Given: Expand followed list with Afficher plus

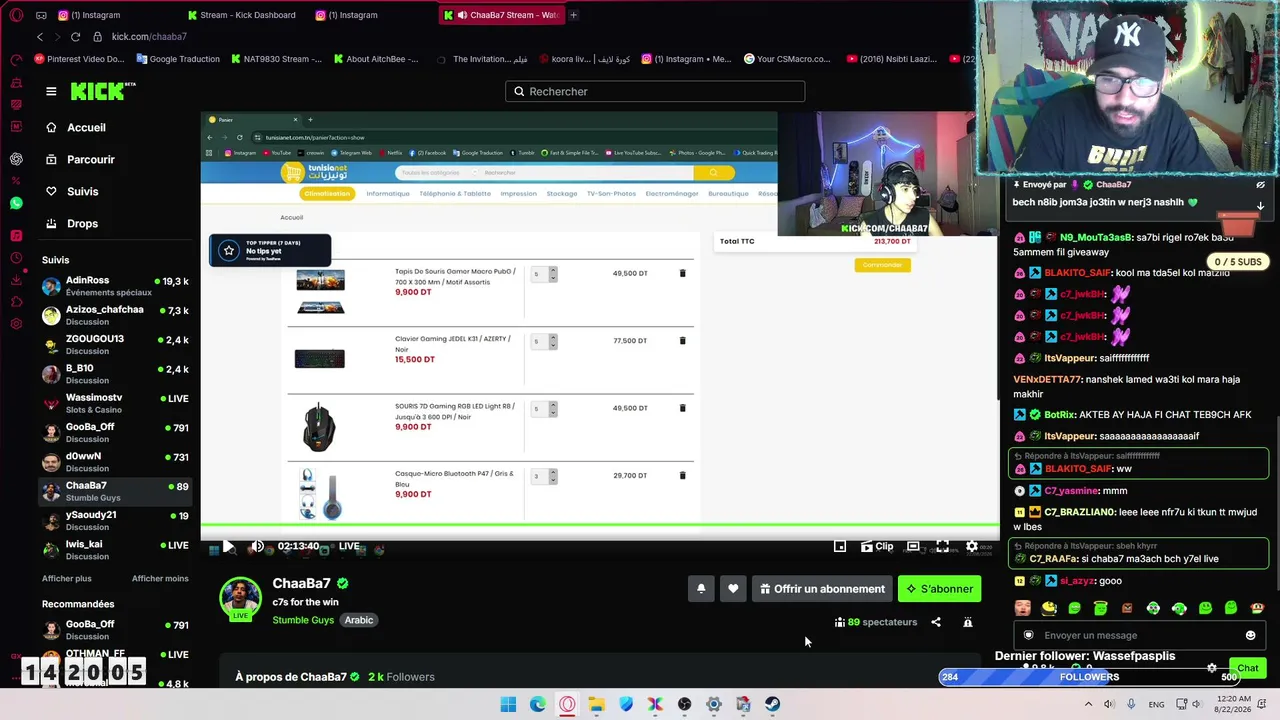Looking at the screenshot, I should 66,578.
